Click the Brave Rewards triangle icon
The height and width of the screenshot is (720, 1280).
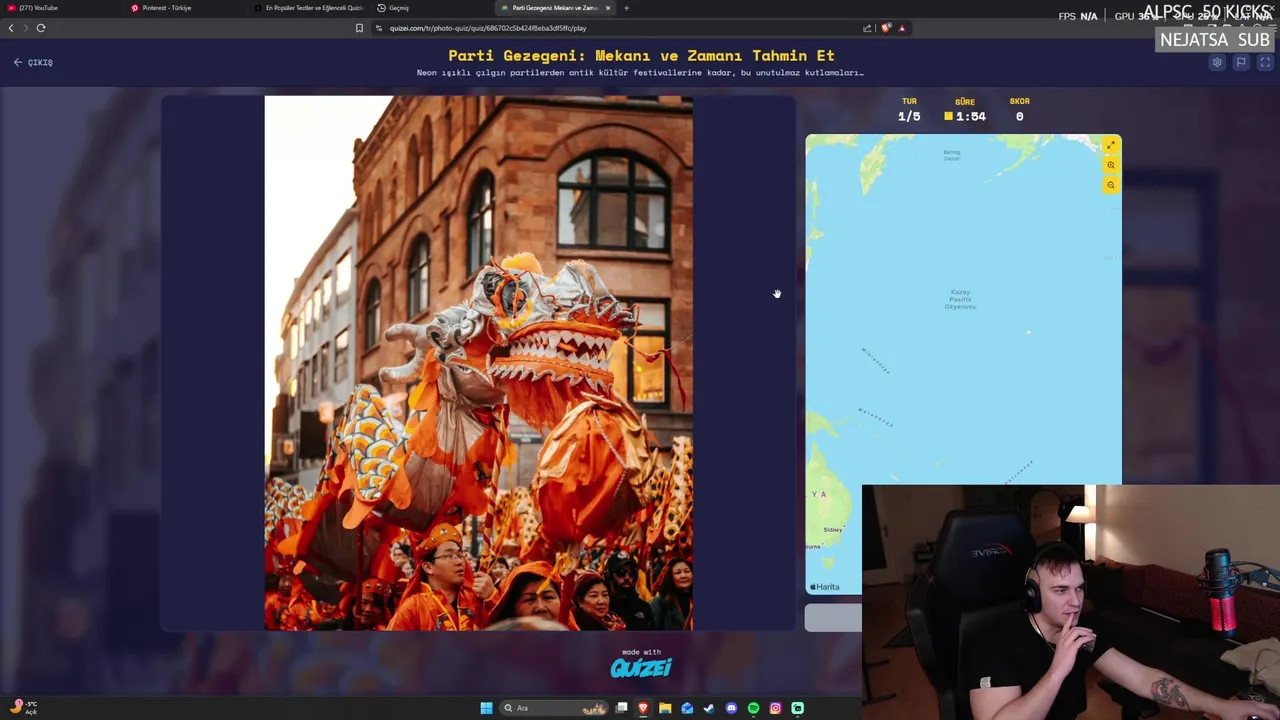902,28
